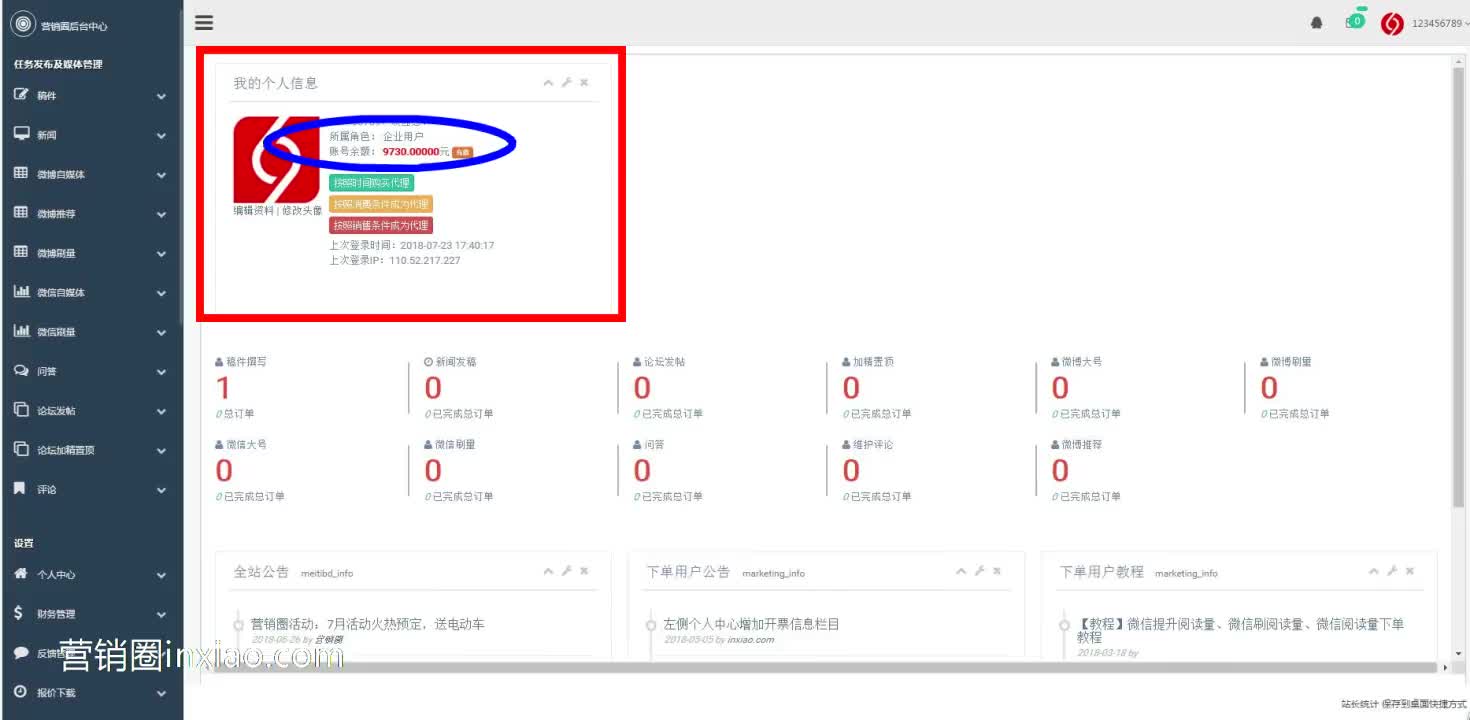Image resolution: width=1470 pixels, height=720 pixels.
Task: Open announcement 营销圈活动:7月活动火热预定
Action: (368, 624)
